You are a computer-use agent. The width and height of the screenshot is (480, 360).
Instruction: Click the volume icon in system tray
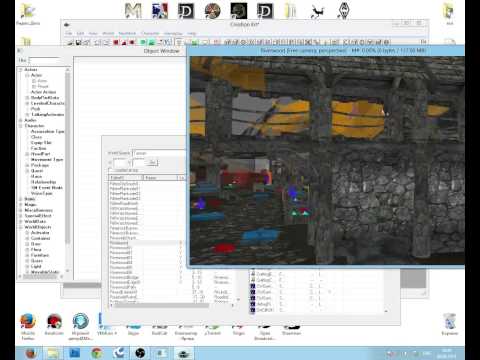389,353
